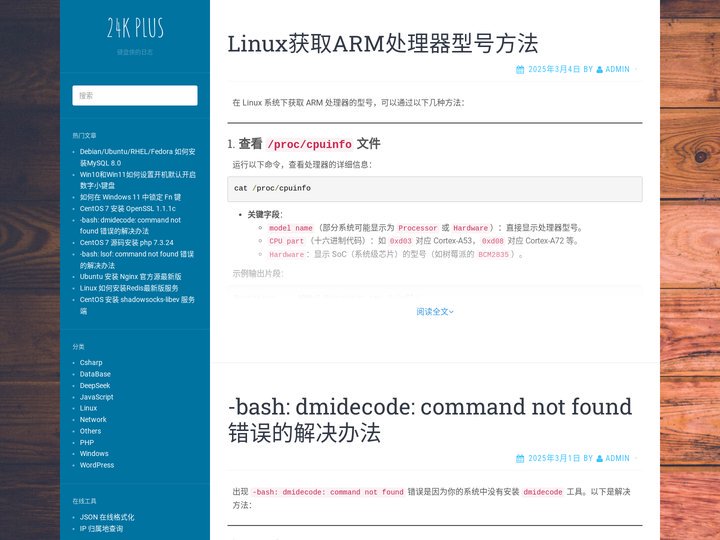This screenshot has width=720, height=540.
Task: Open the 24K PLUS site title
Action: (x=135, y=28)
